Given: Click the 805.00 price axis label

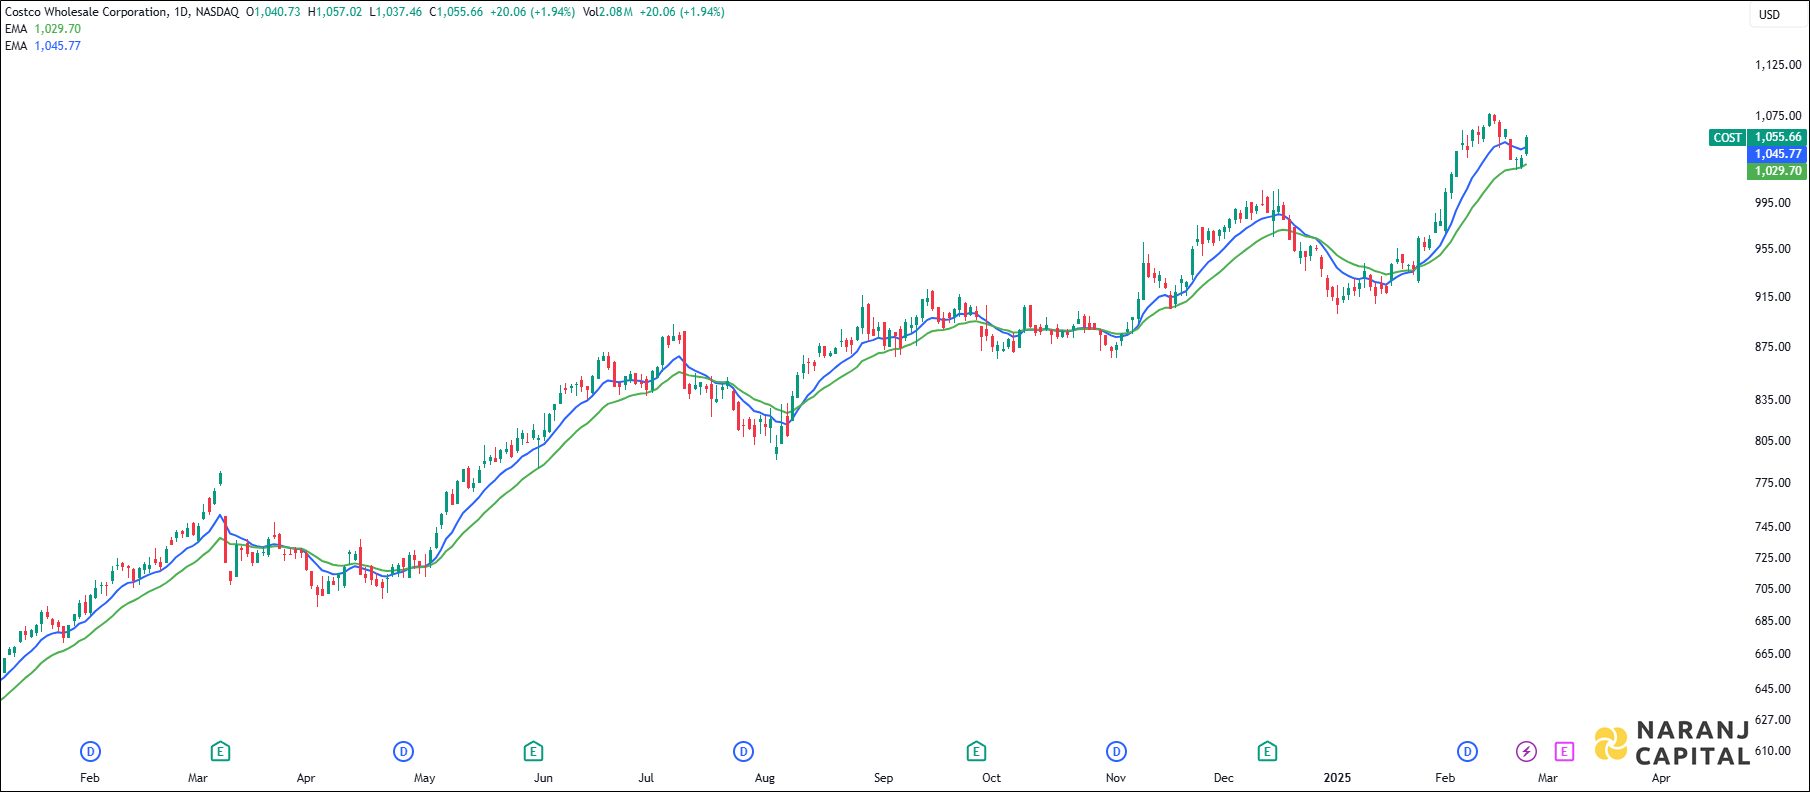Looking at the screenshot, I should coord(1773,441).
